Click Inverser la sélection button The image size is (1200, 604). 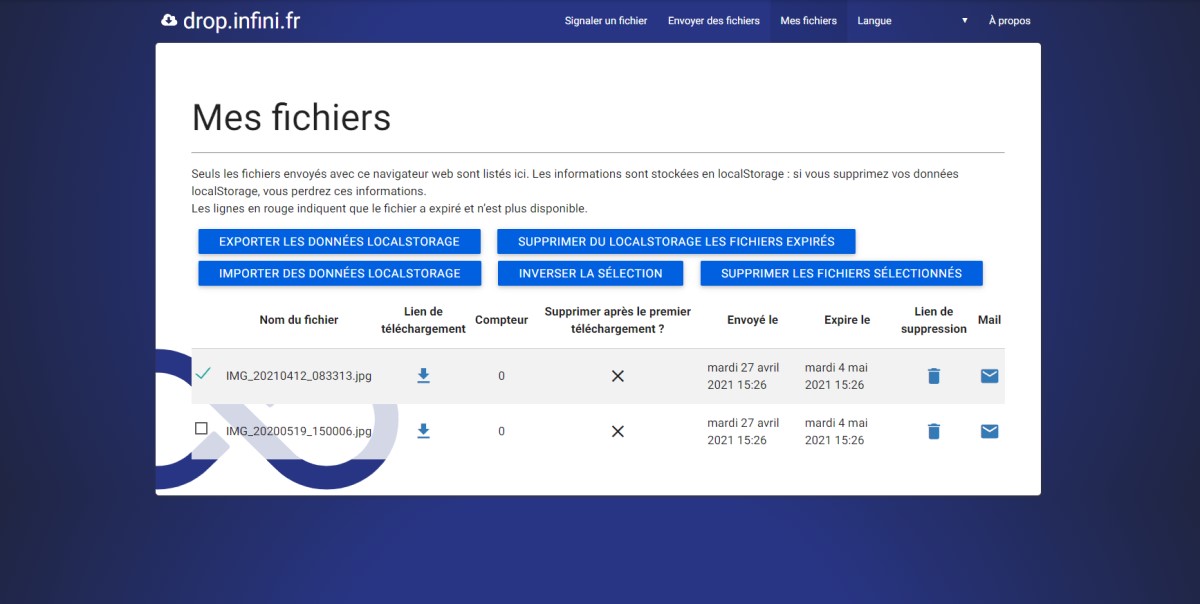(x=590, y=273)
